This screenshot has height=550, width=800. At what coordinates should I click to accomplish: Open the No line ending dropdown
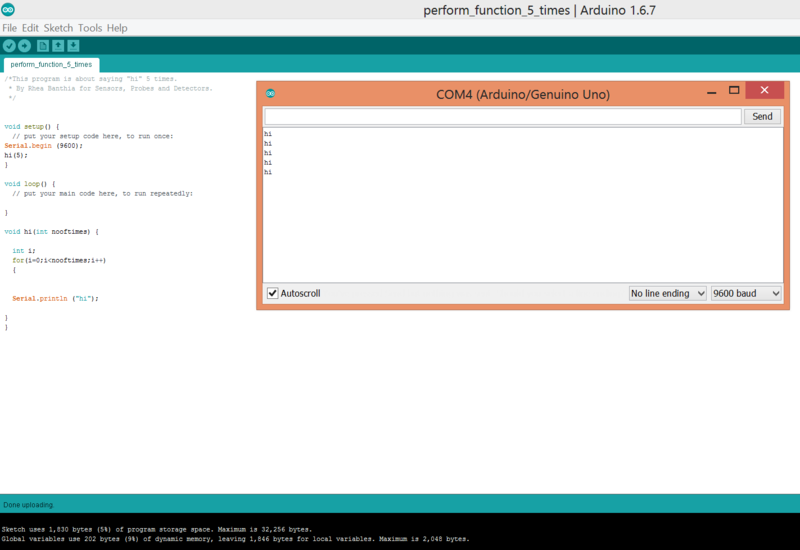coord(667,293)
